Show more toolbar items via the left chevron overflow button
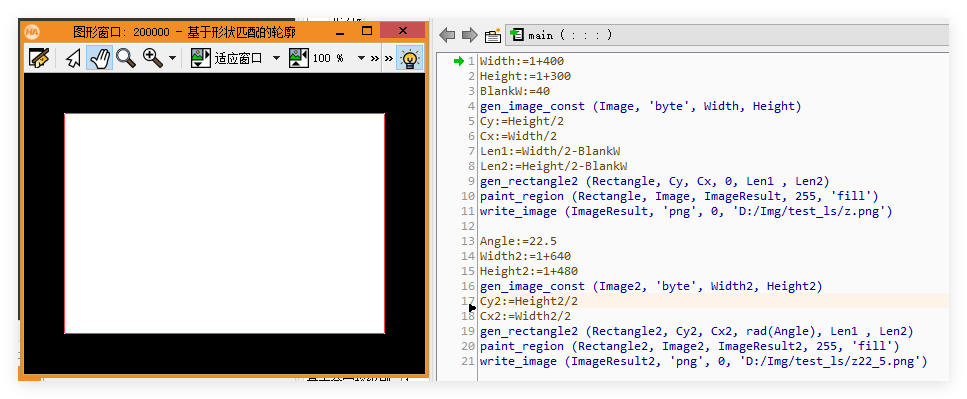This screenshot has width=967, height=399. point(374,59)
